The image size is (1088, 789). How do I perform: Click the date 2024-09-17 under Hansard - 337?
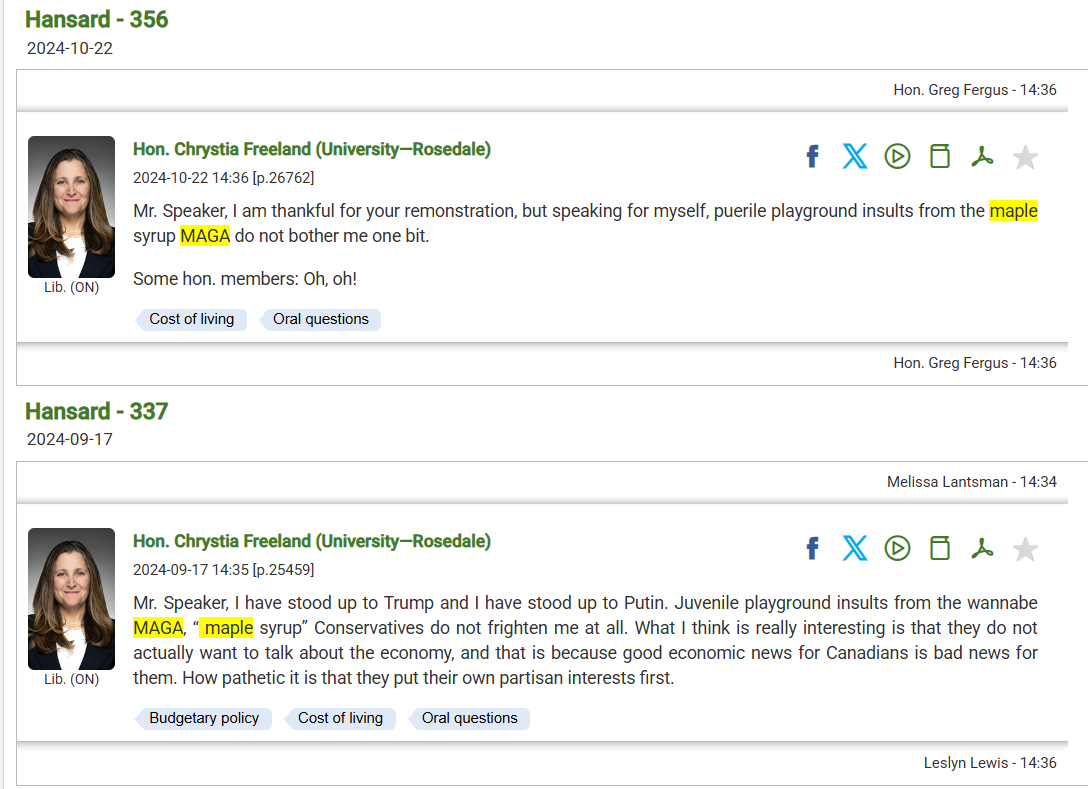(69, 440)
